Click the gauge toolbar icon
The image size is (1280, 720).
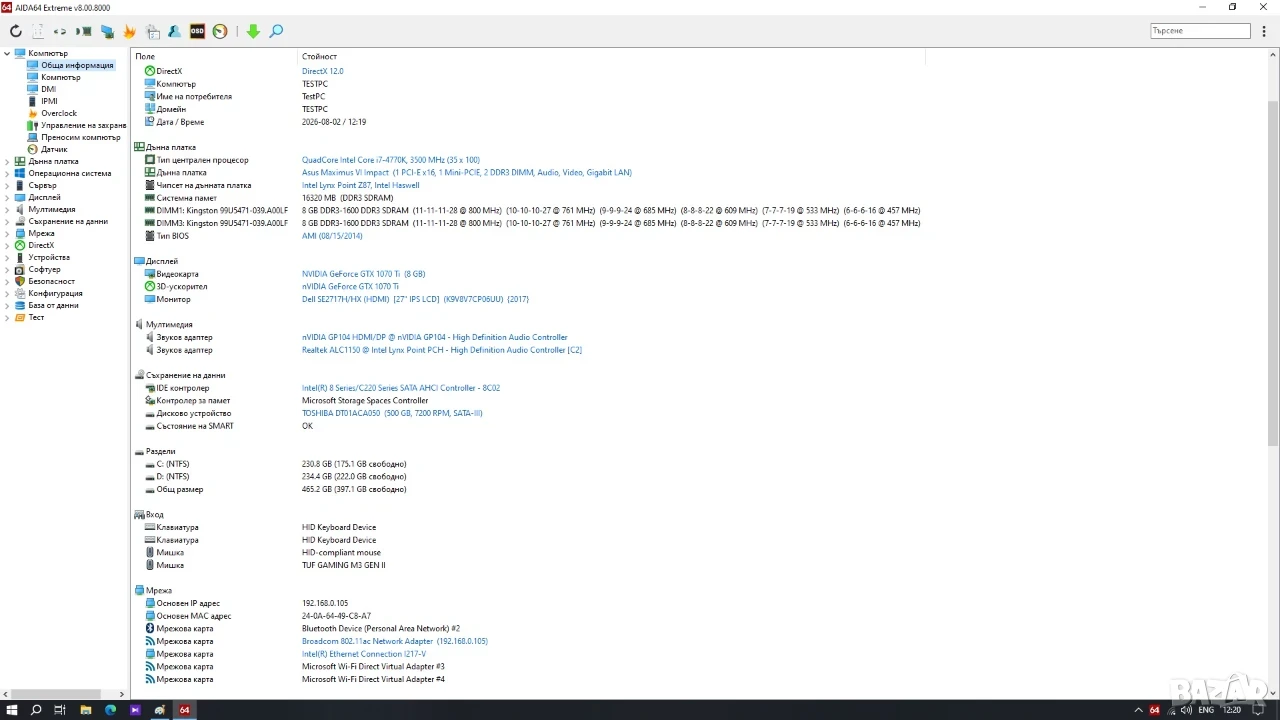click(x=220, y=32)
